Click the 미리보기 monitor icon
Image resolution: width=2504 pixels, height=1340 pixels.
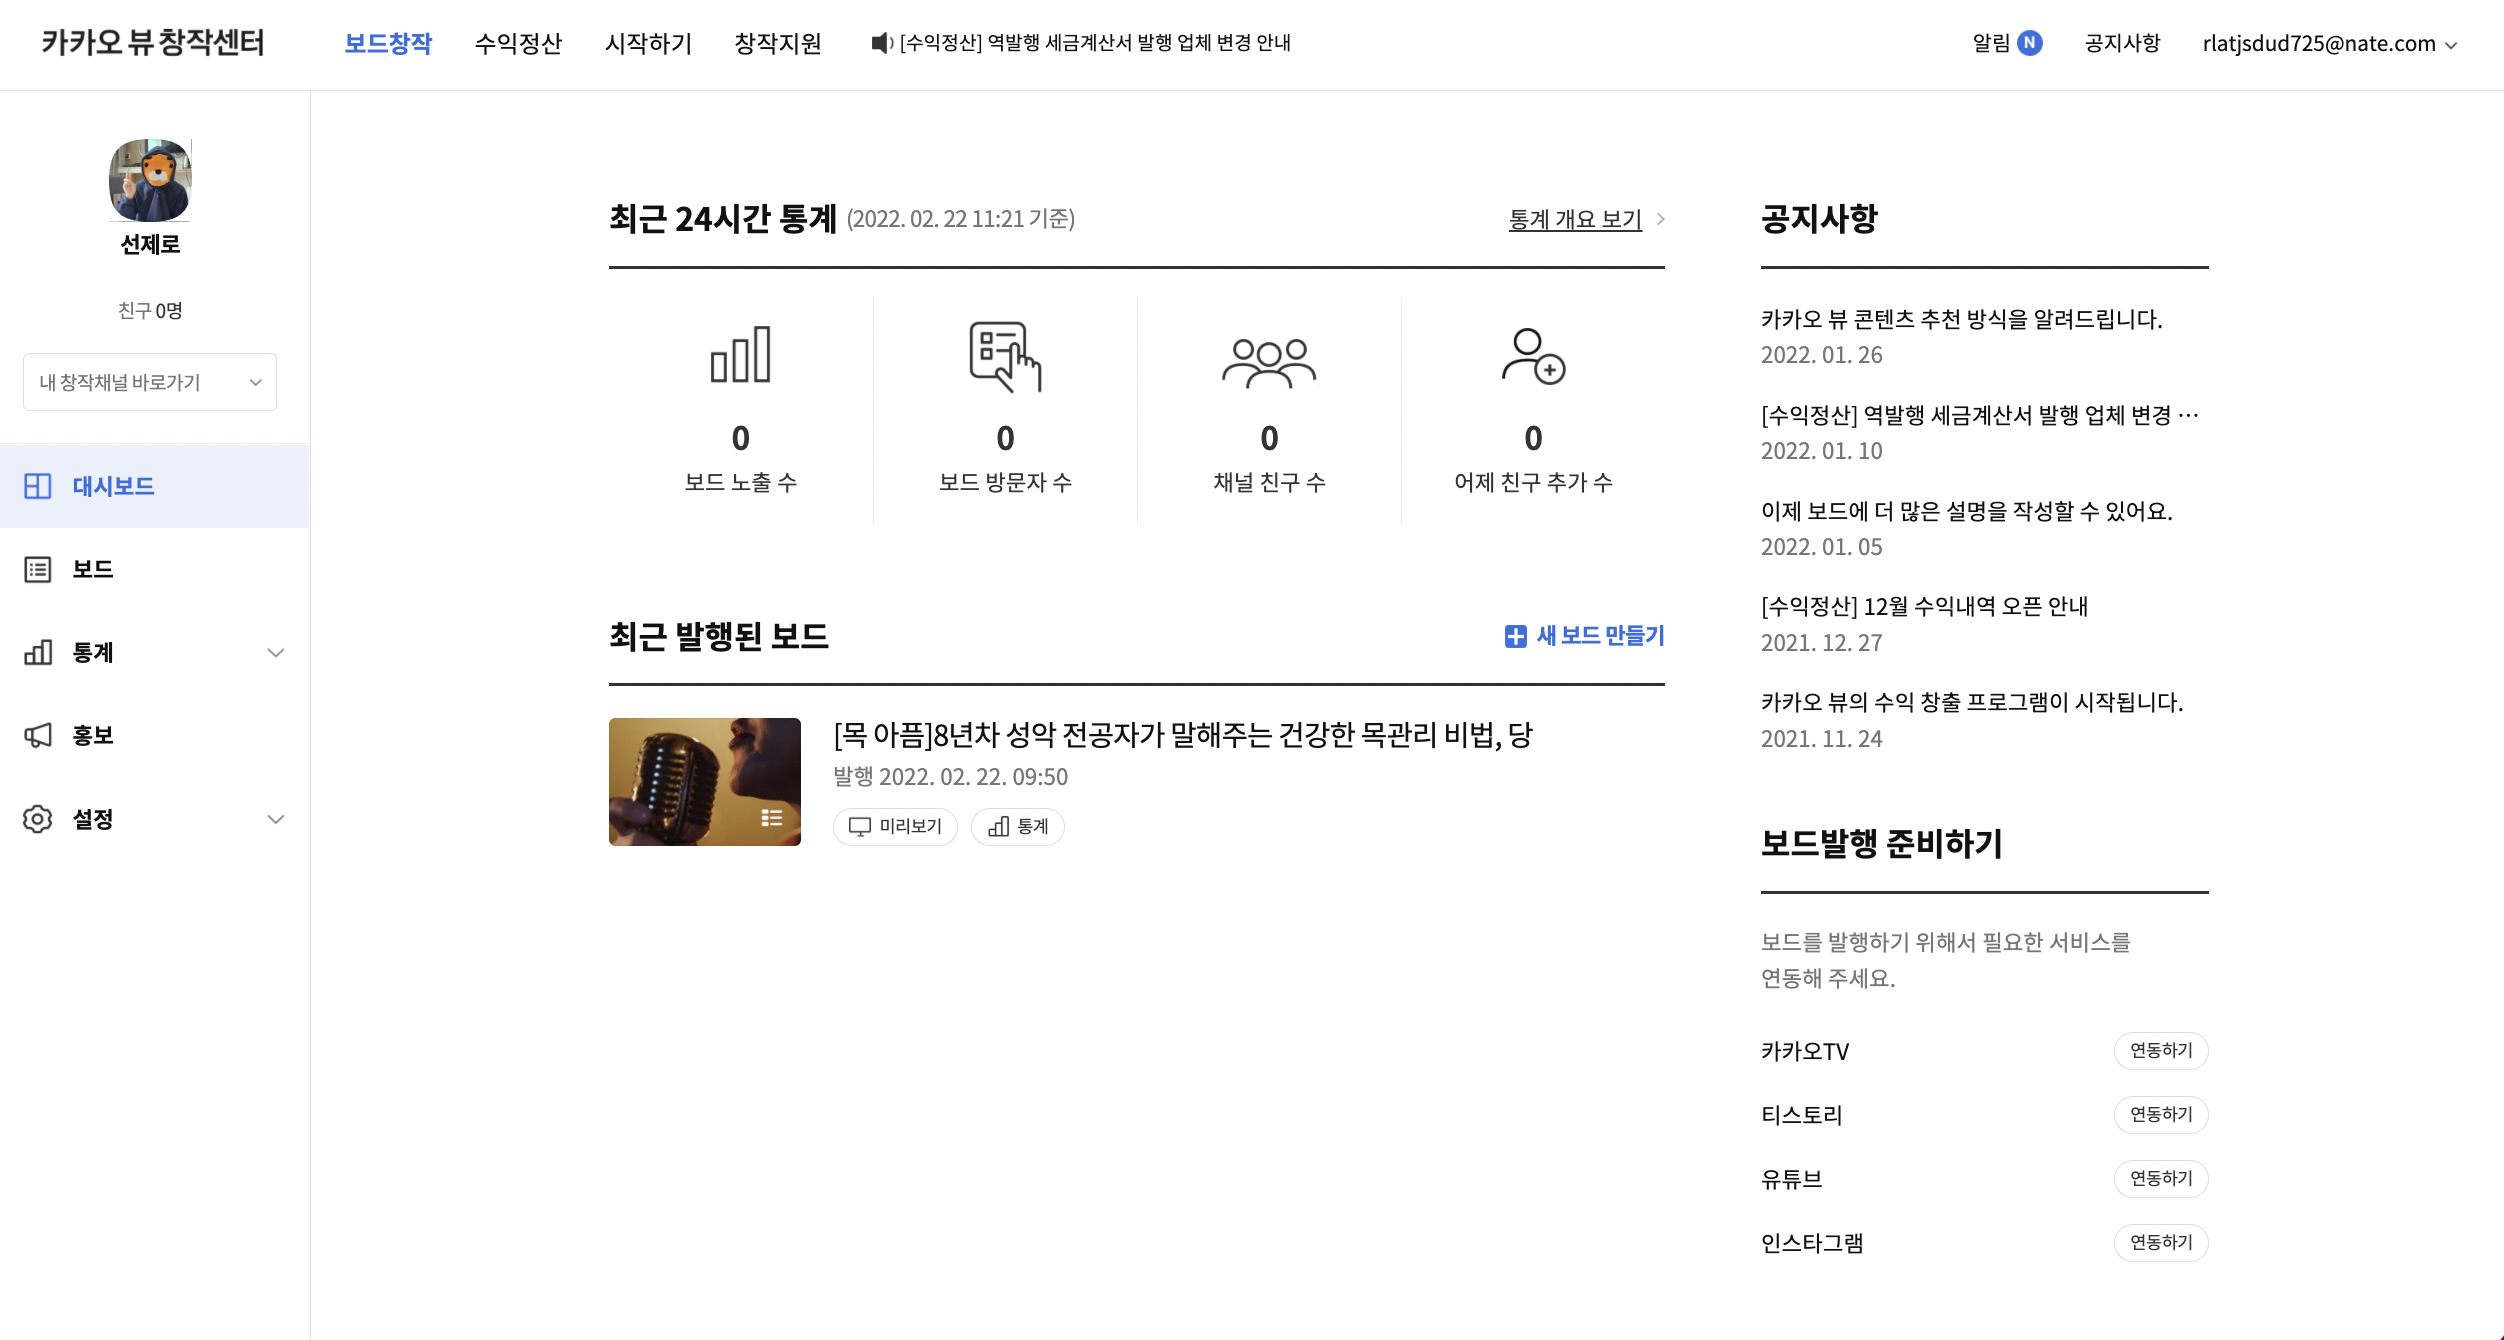[860, 827]
